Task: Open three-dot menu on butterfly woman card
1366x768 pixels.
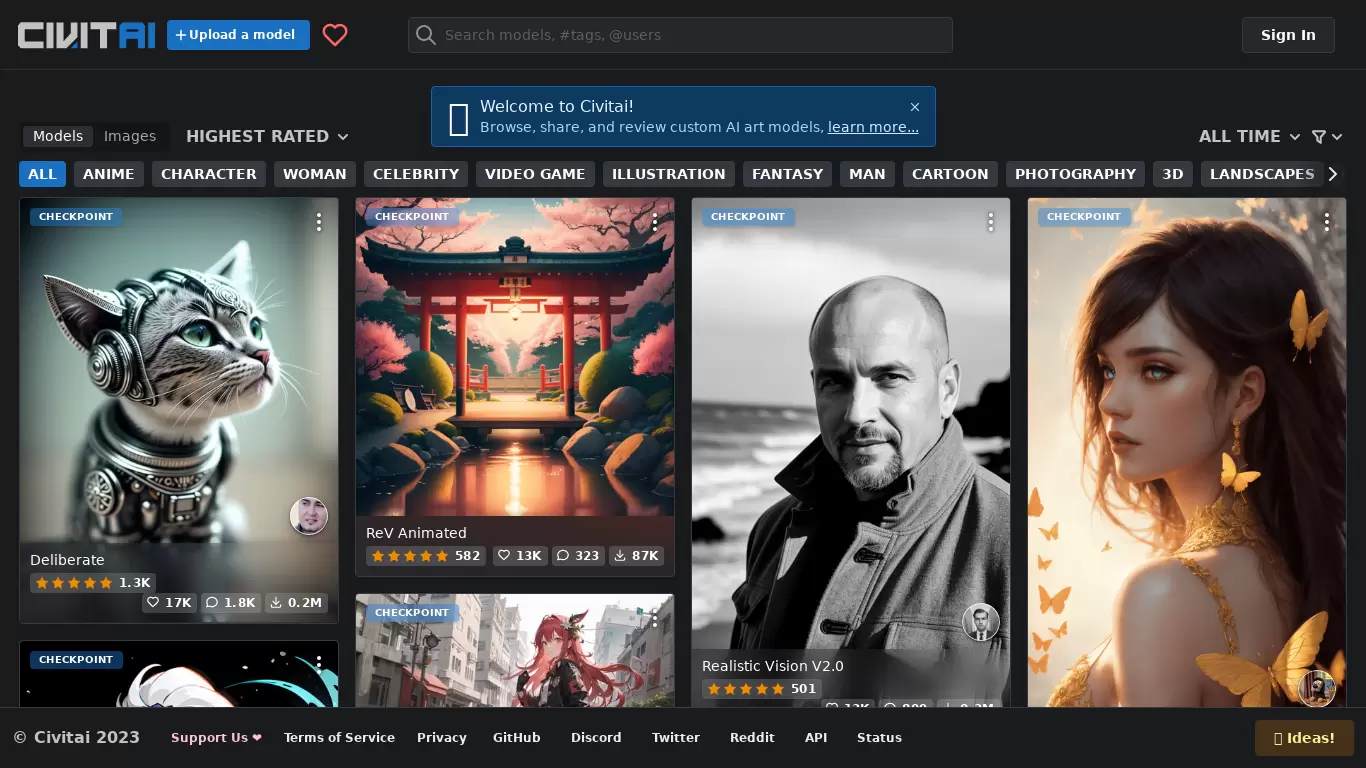Action: (x=1327, y=222)
